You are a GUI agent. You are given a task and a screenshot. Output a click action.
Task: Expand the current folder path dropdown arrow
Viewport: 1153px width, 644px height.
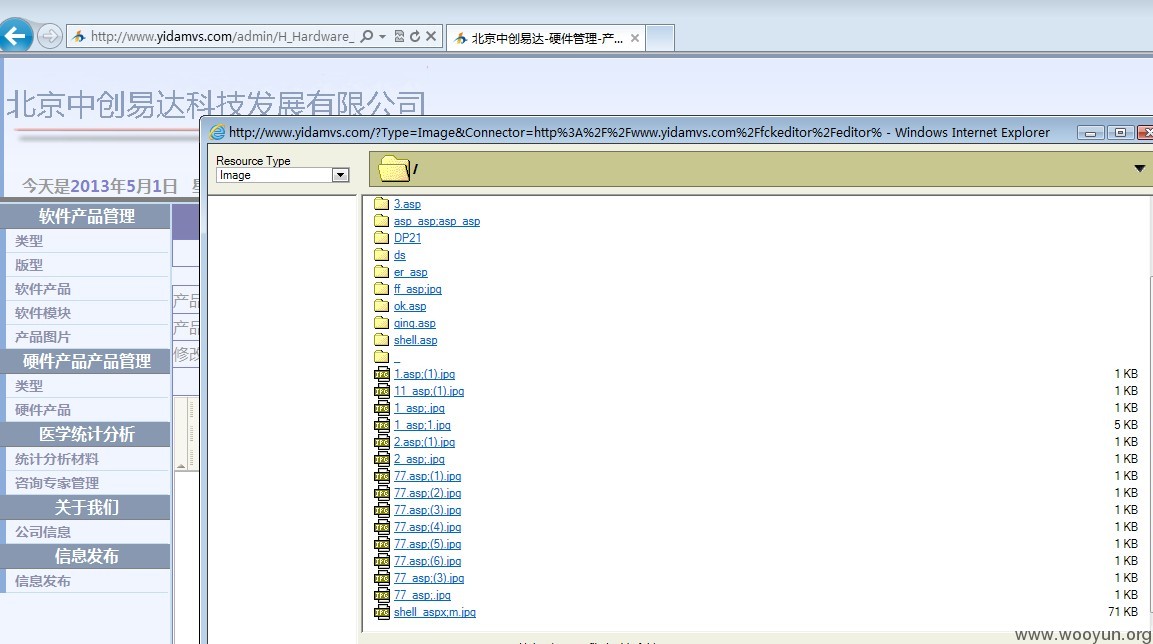coord(1139,168)
